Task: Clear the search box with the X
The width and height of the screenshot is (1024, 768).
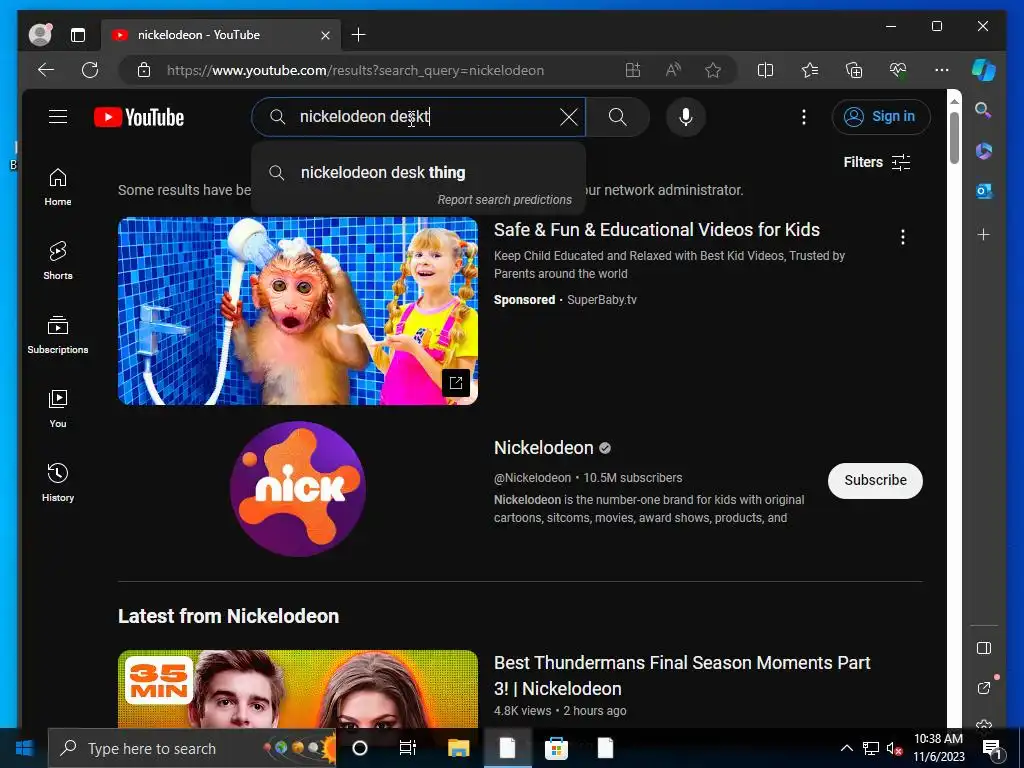Action: (x=569, y=118)
